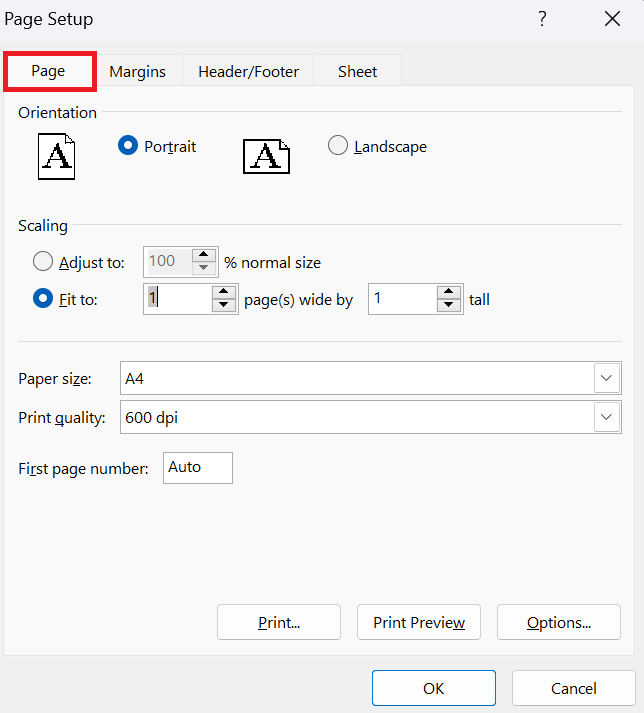Open Print Preview
Image resolution: width=644 pixels, height=713 pixels.
[x=419, y=622]
